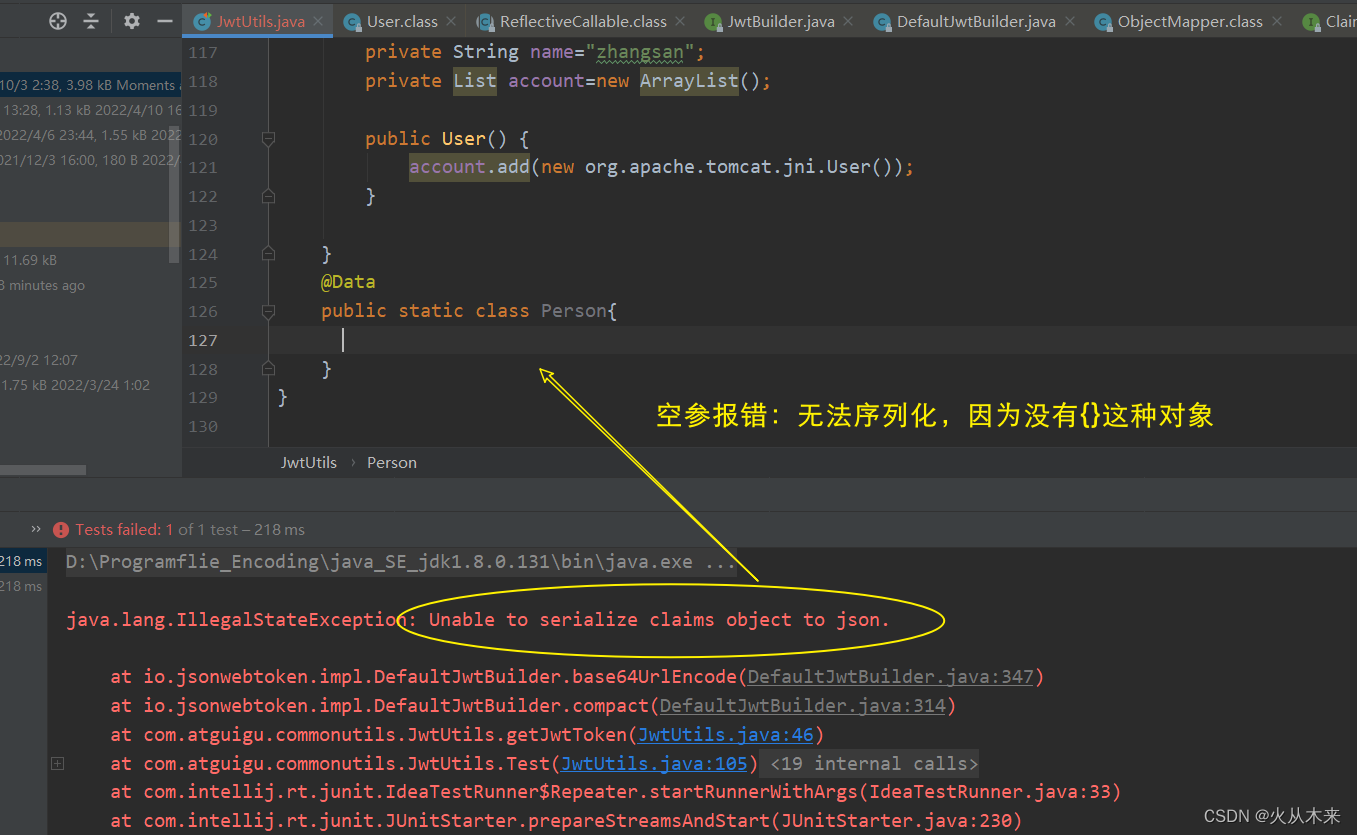This screenshot has width=1357, height=835.
Task: Switch to the User.class tab
Action: point(401,21)
